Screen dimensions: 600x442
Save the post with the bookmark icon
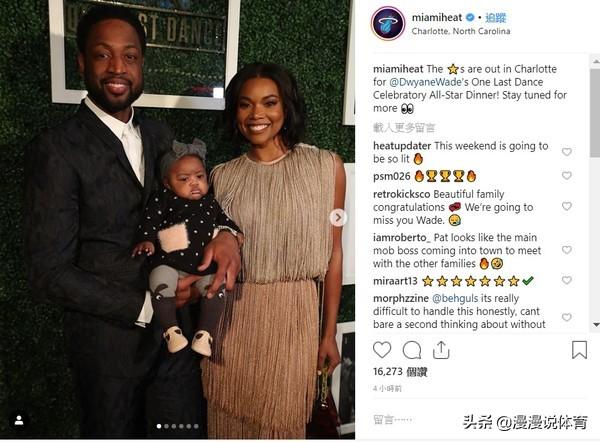coord(579,350)
